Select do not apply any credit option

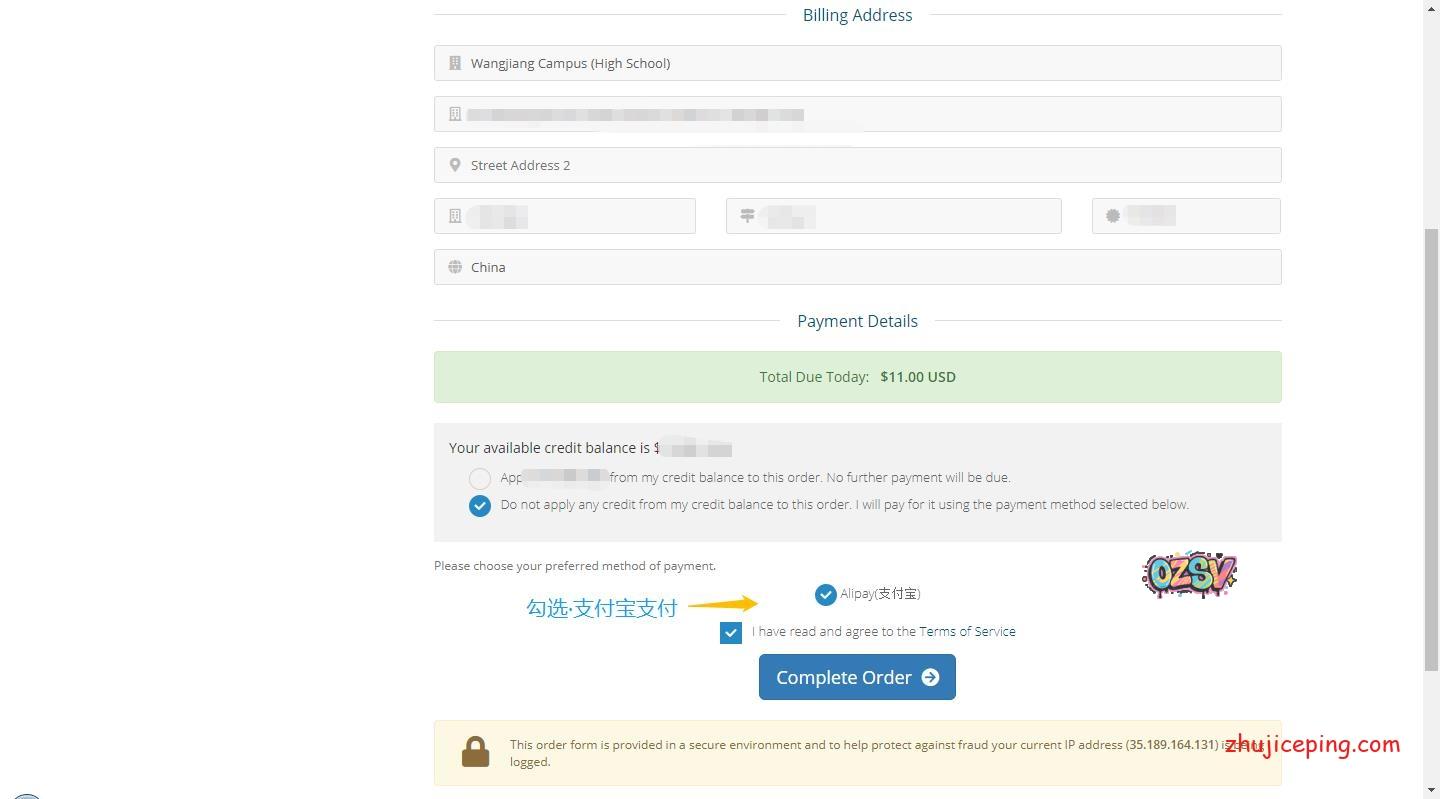pos(480,505)
